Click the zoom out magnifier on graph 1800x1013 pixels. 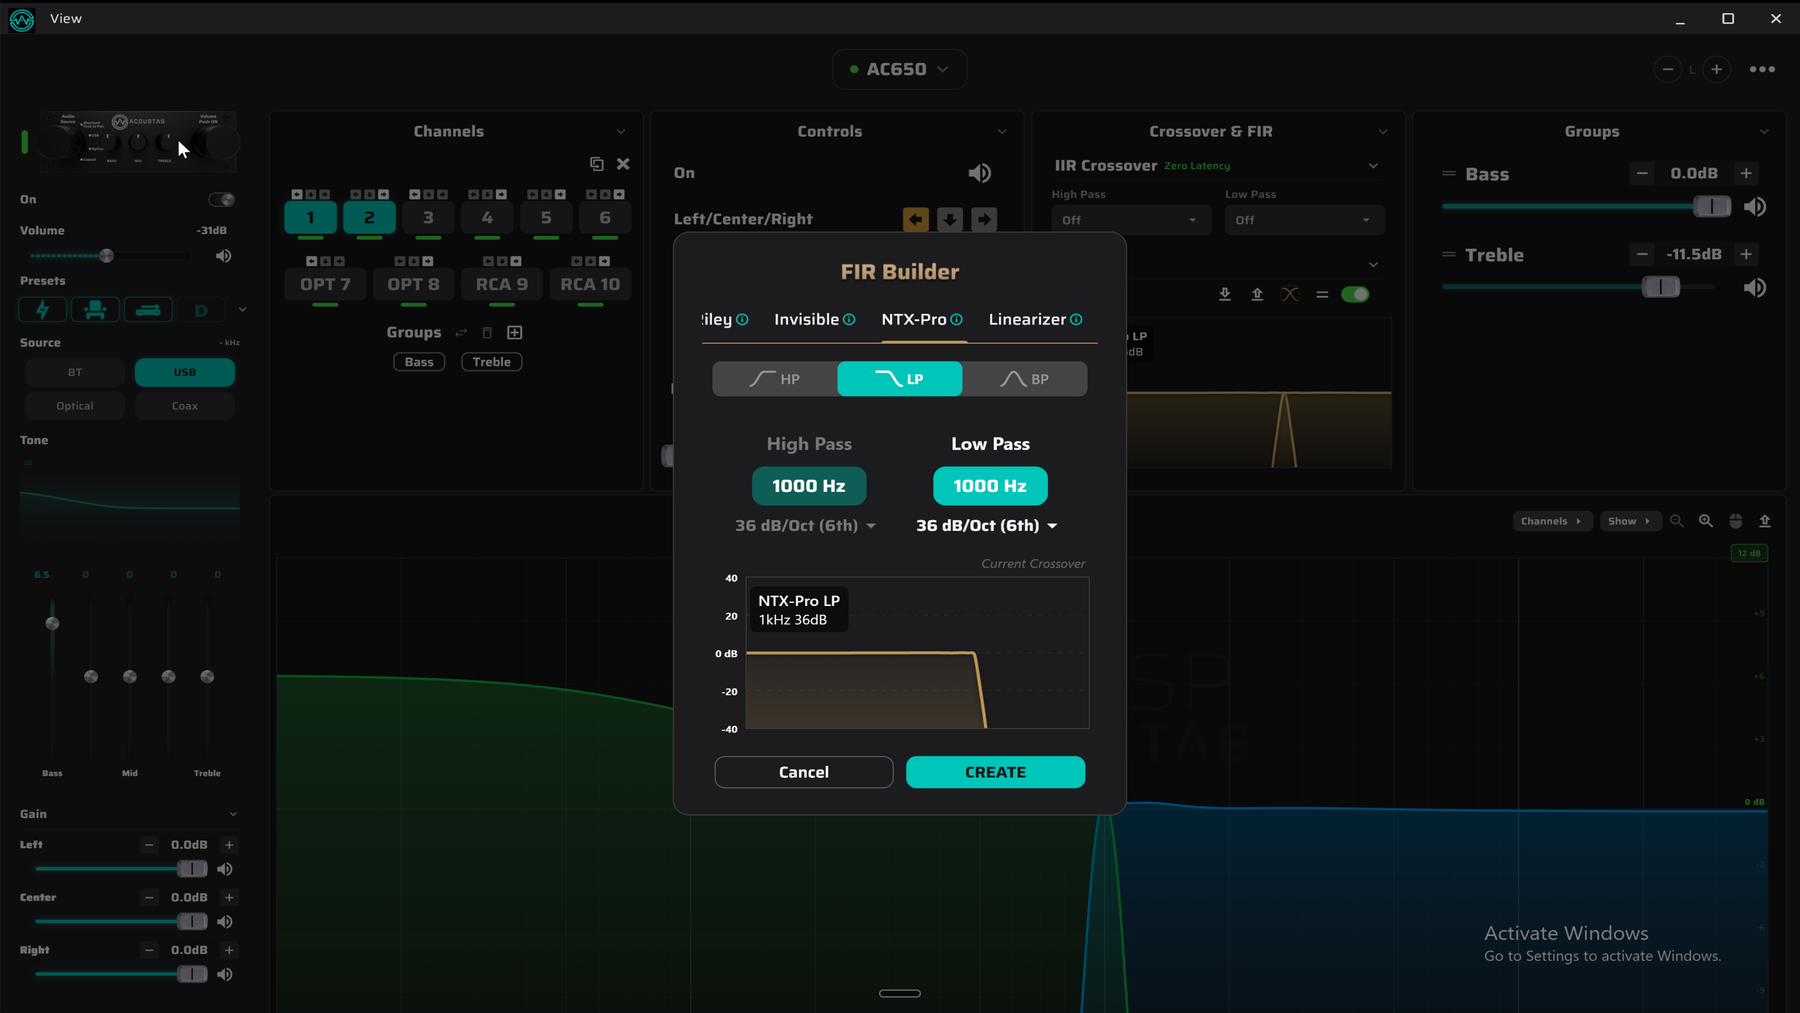(x=1677, y=521)
